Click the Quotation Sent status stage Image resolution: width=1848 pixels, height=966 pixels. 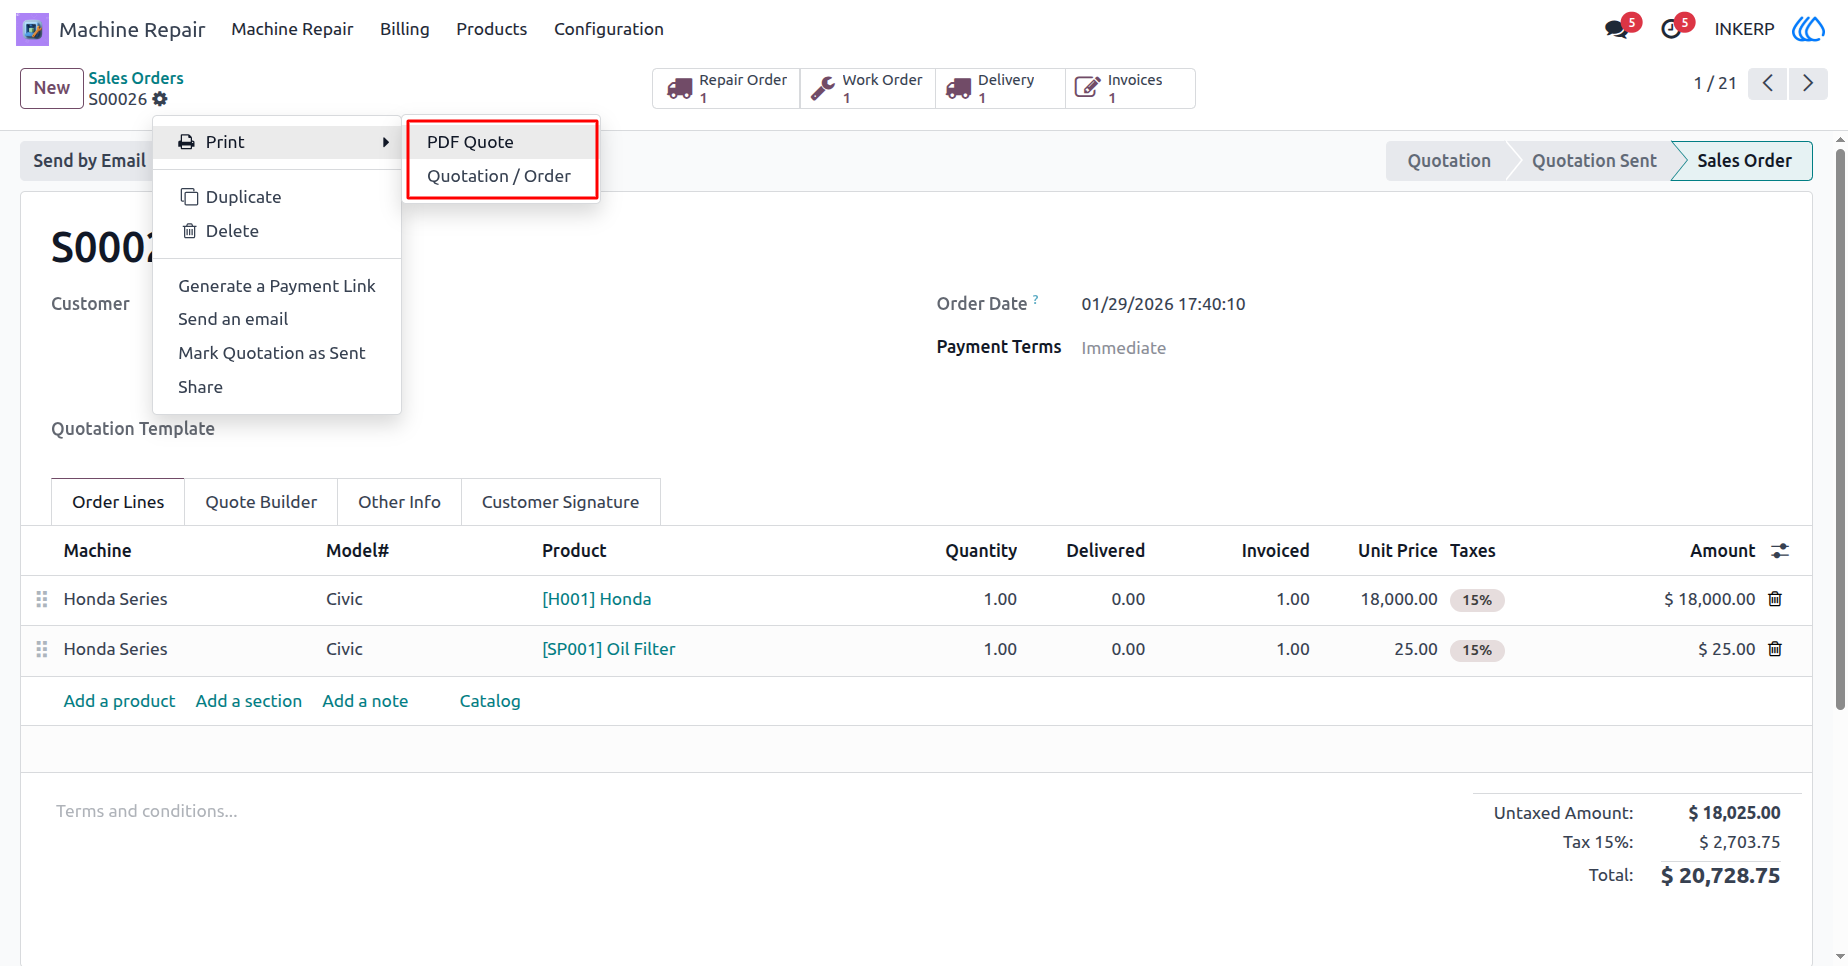coord(1594,161)
